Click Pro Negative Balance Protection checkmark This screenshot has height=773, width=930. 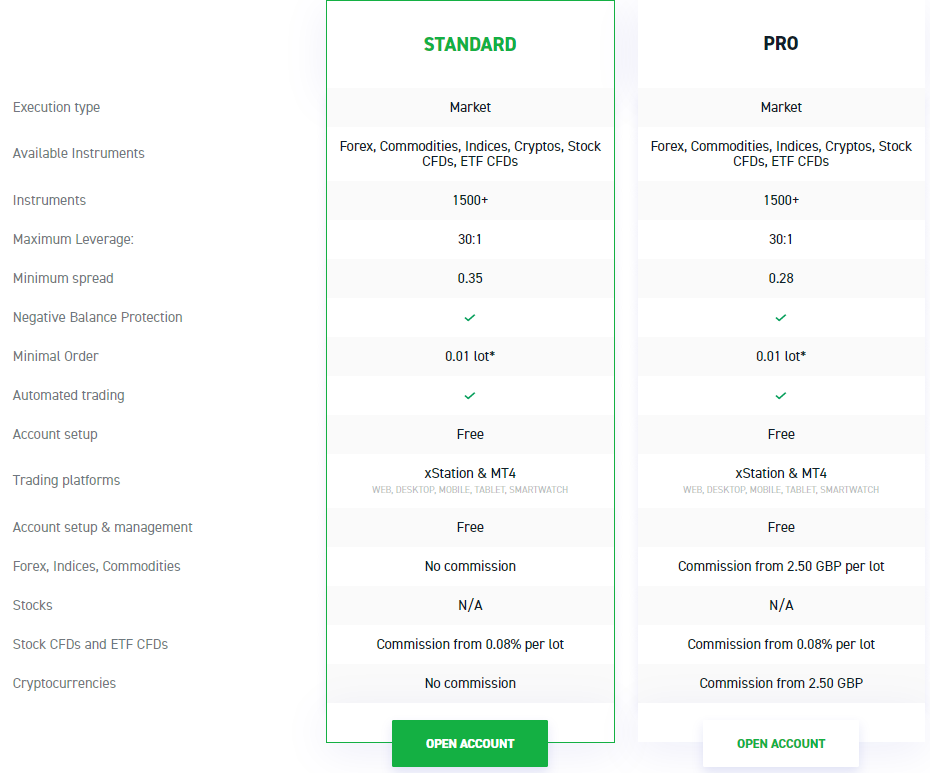pos(781,318)
